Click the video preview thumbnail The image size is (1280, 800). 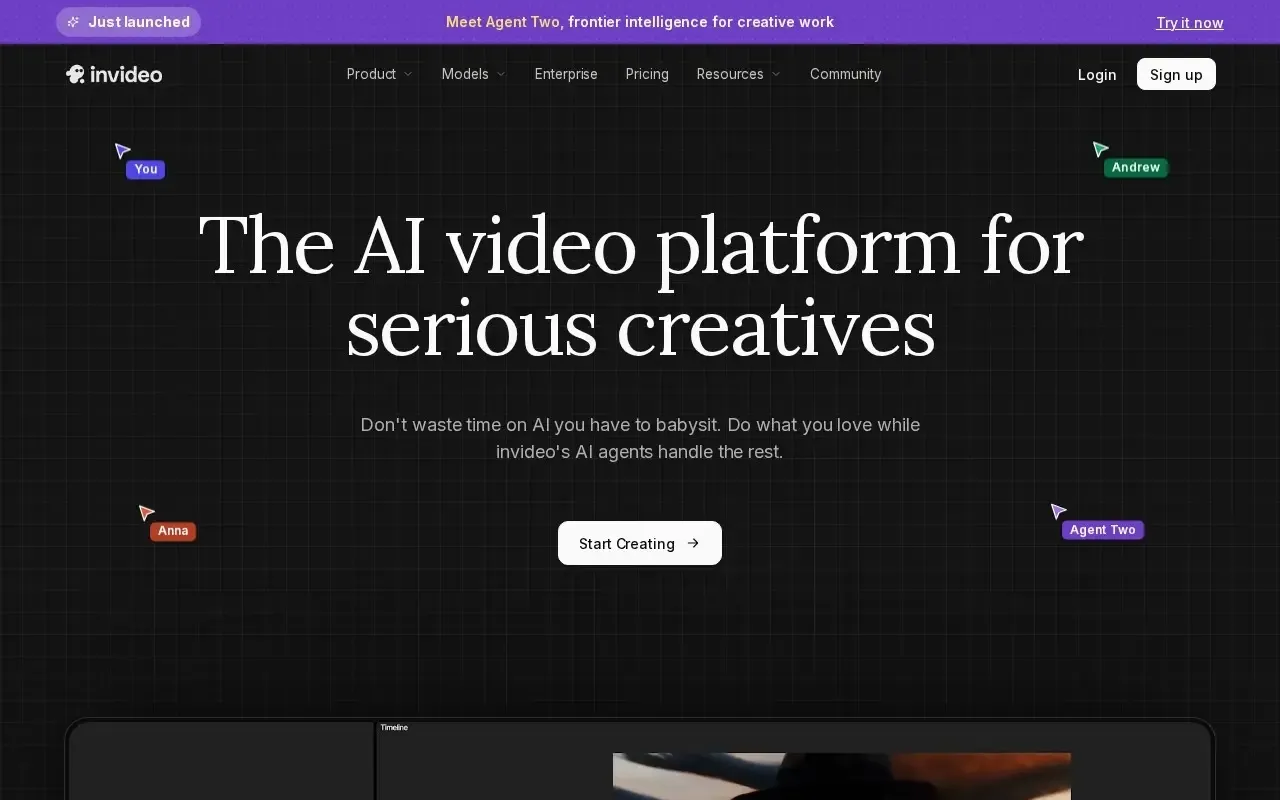click(x=842, y=776)
